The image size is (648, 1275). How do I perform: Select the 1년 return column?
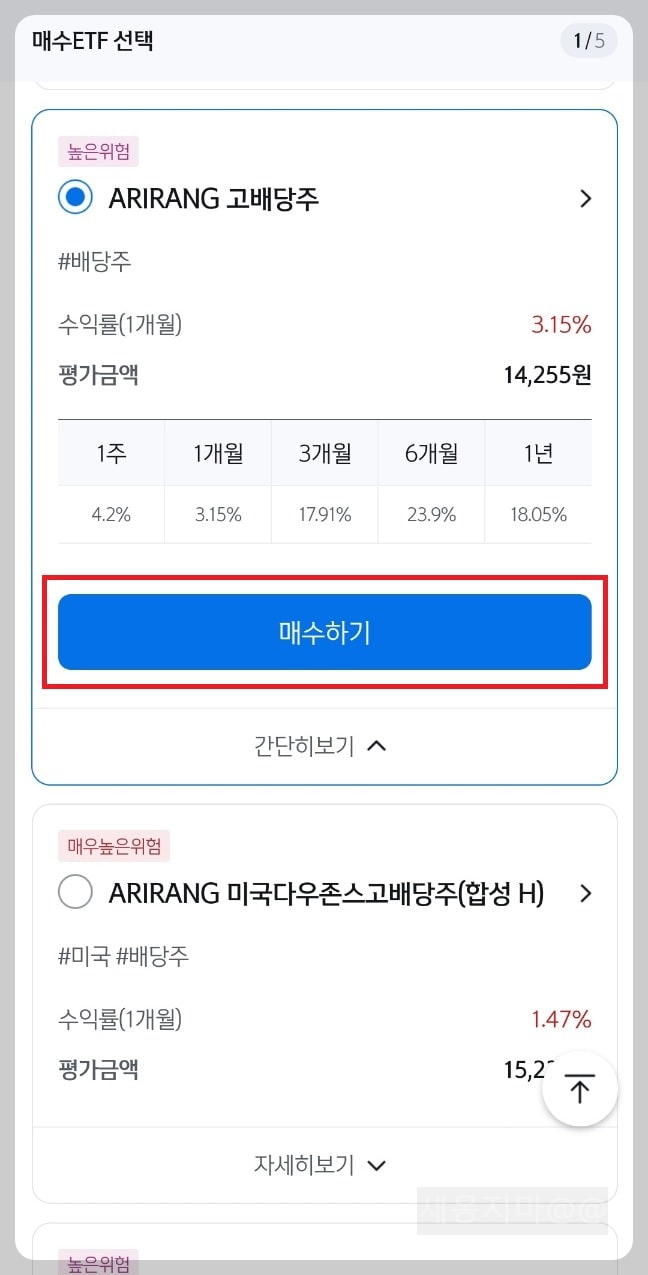coord(537,452)
